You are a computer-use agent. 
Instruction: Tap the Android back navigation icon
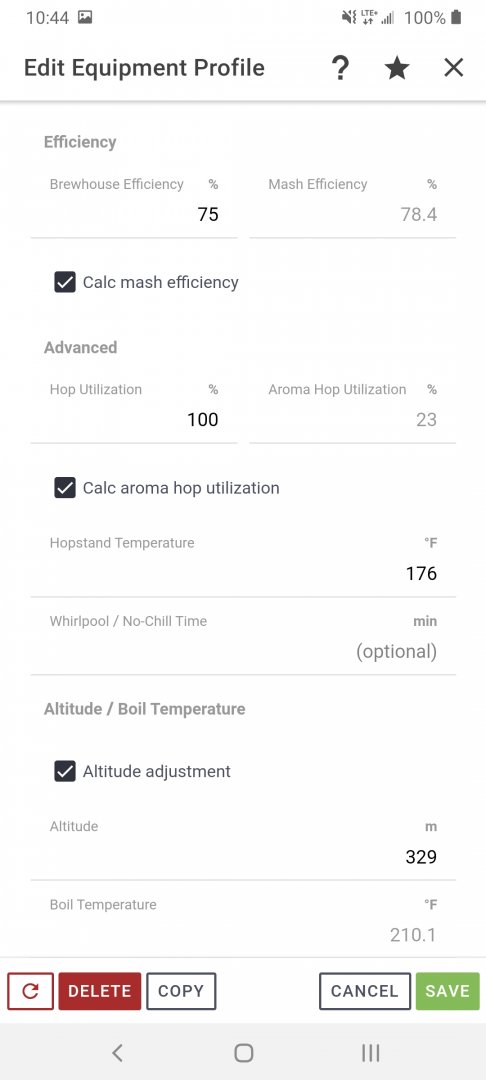(x=118, y=1052)
